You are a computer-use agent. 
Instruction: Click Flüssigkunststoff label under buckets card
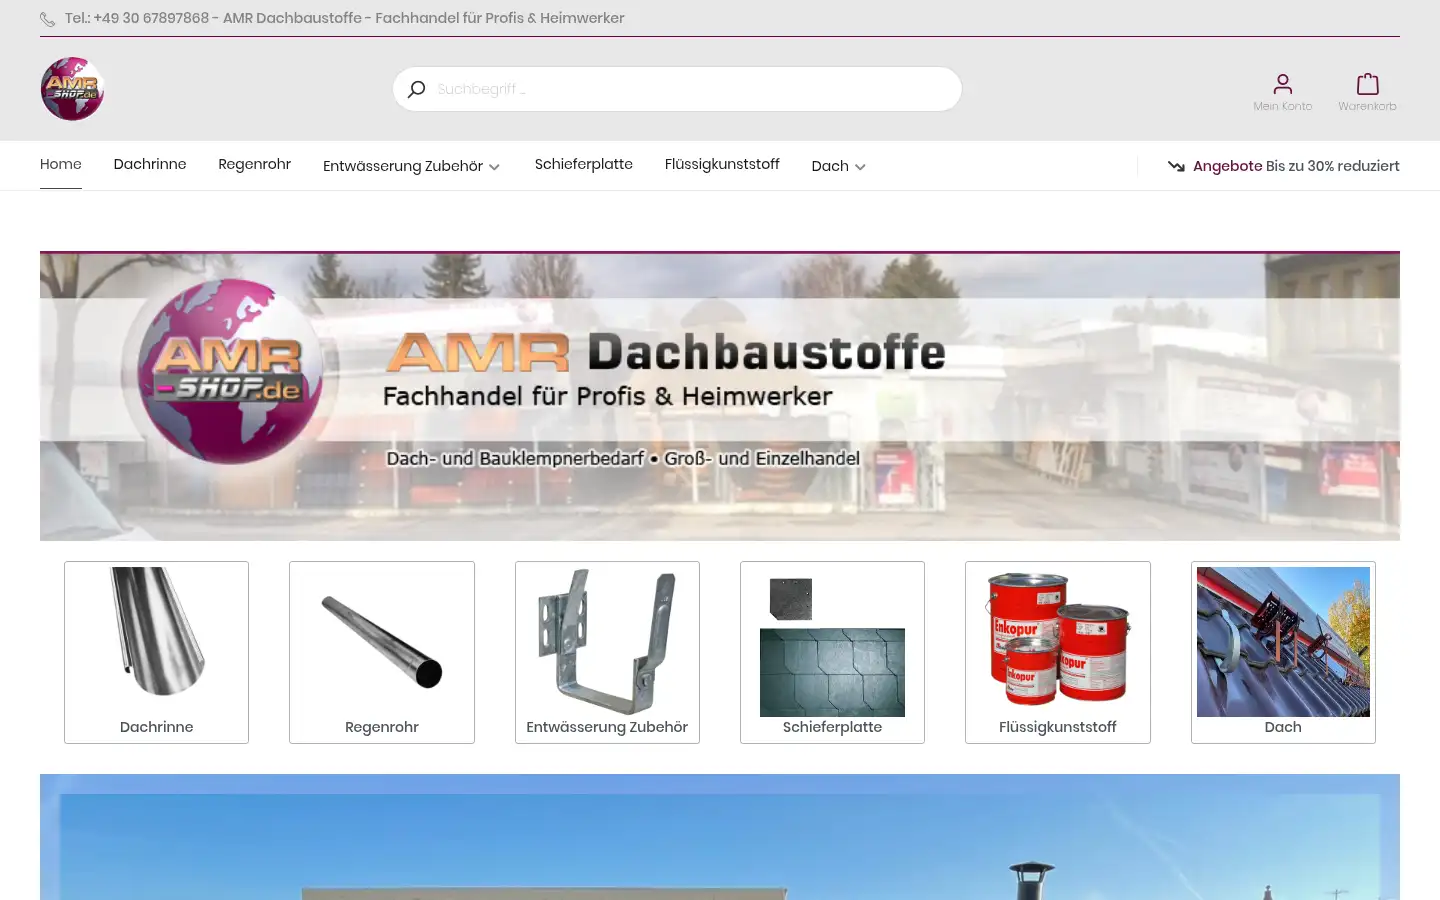point(1058,727)
